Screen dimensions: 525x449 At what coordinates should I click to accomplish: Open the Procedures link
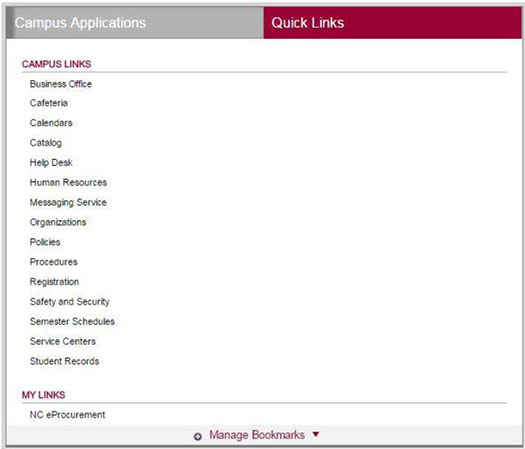(x=54, y=262)
